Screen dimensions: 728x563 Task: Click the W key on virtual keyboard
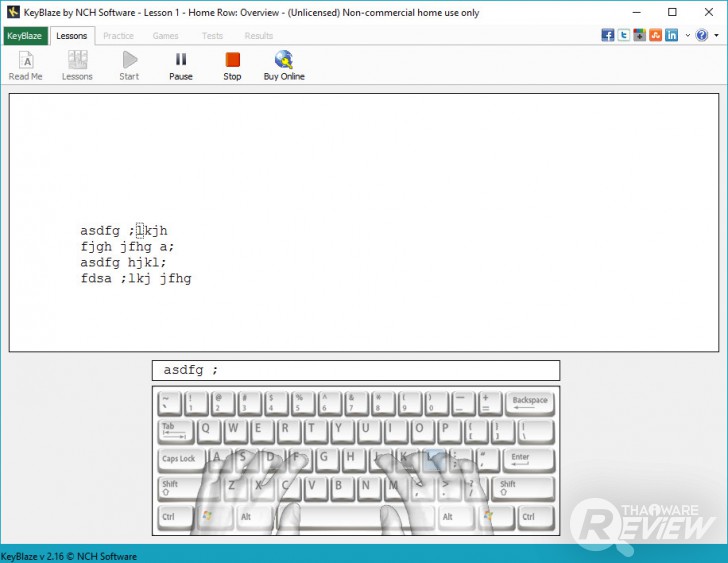[234, 431]
